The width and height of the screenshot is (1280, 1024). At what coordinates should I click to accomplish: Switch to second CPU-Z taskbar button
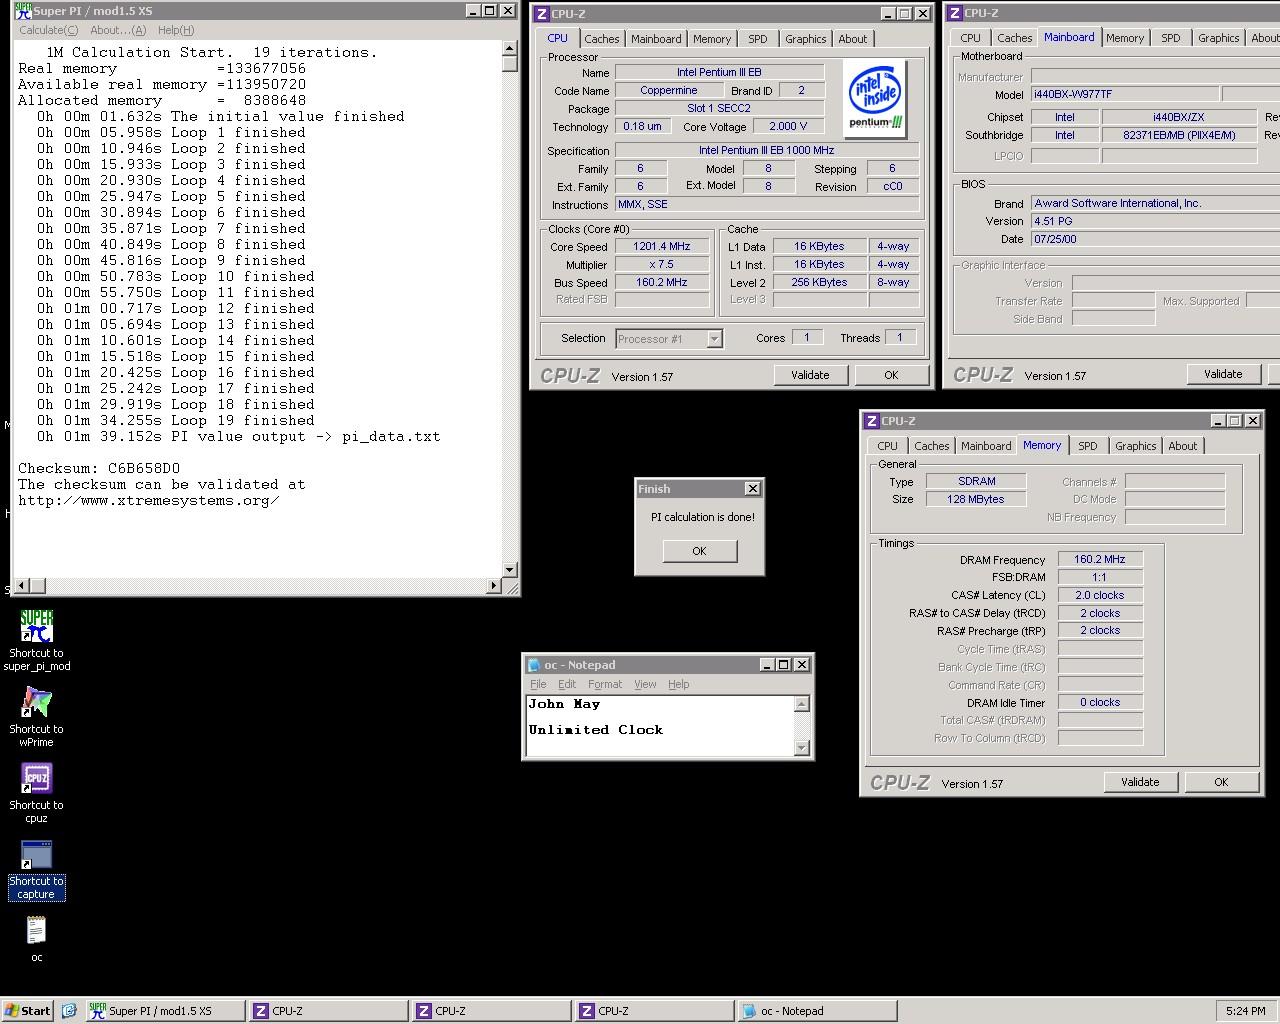(x=491, y=1011)
